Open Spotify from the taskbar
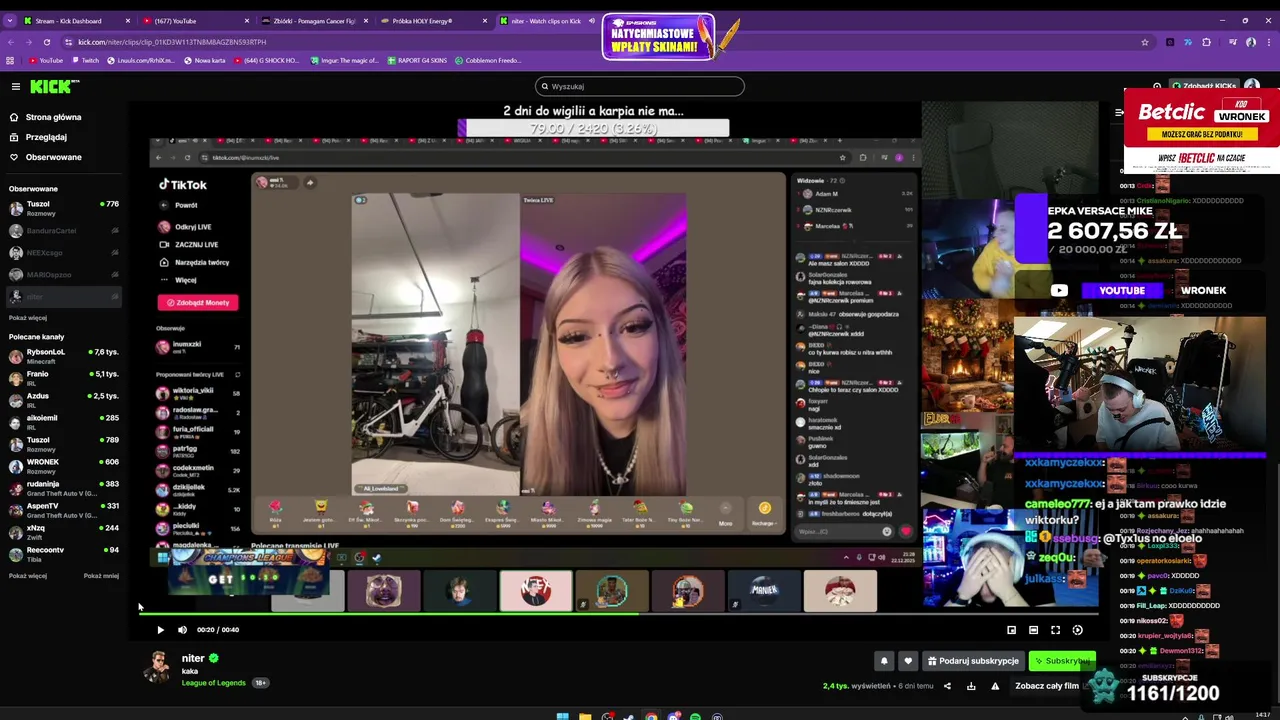The image size is (1280, 720). pyautogui.click(x=695, y=716)
